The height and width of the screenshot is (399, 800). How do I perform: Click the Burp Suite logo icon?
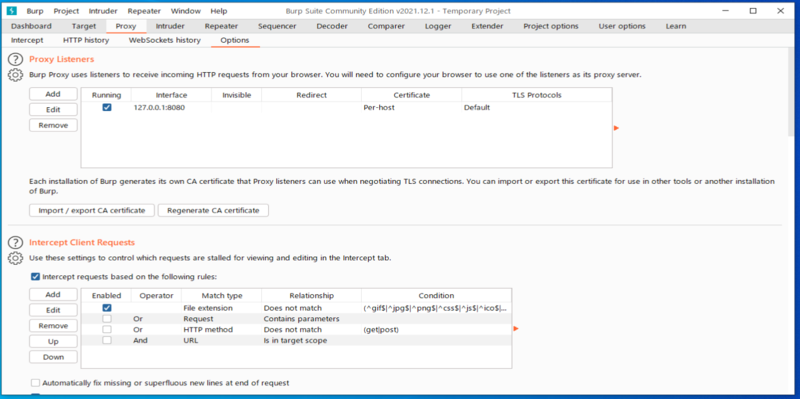[x=12, y=11]
